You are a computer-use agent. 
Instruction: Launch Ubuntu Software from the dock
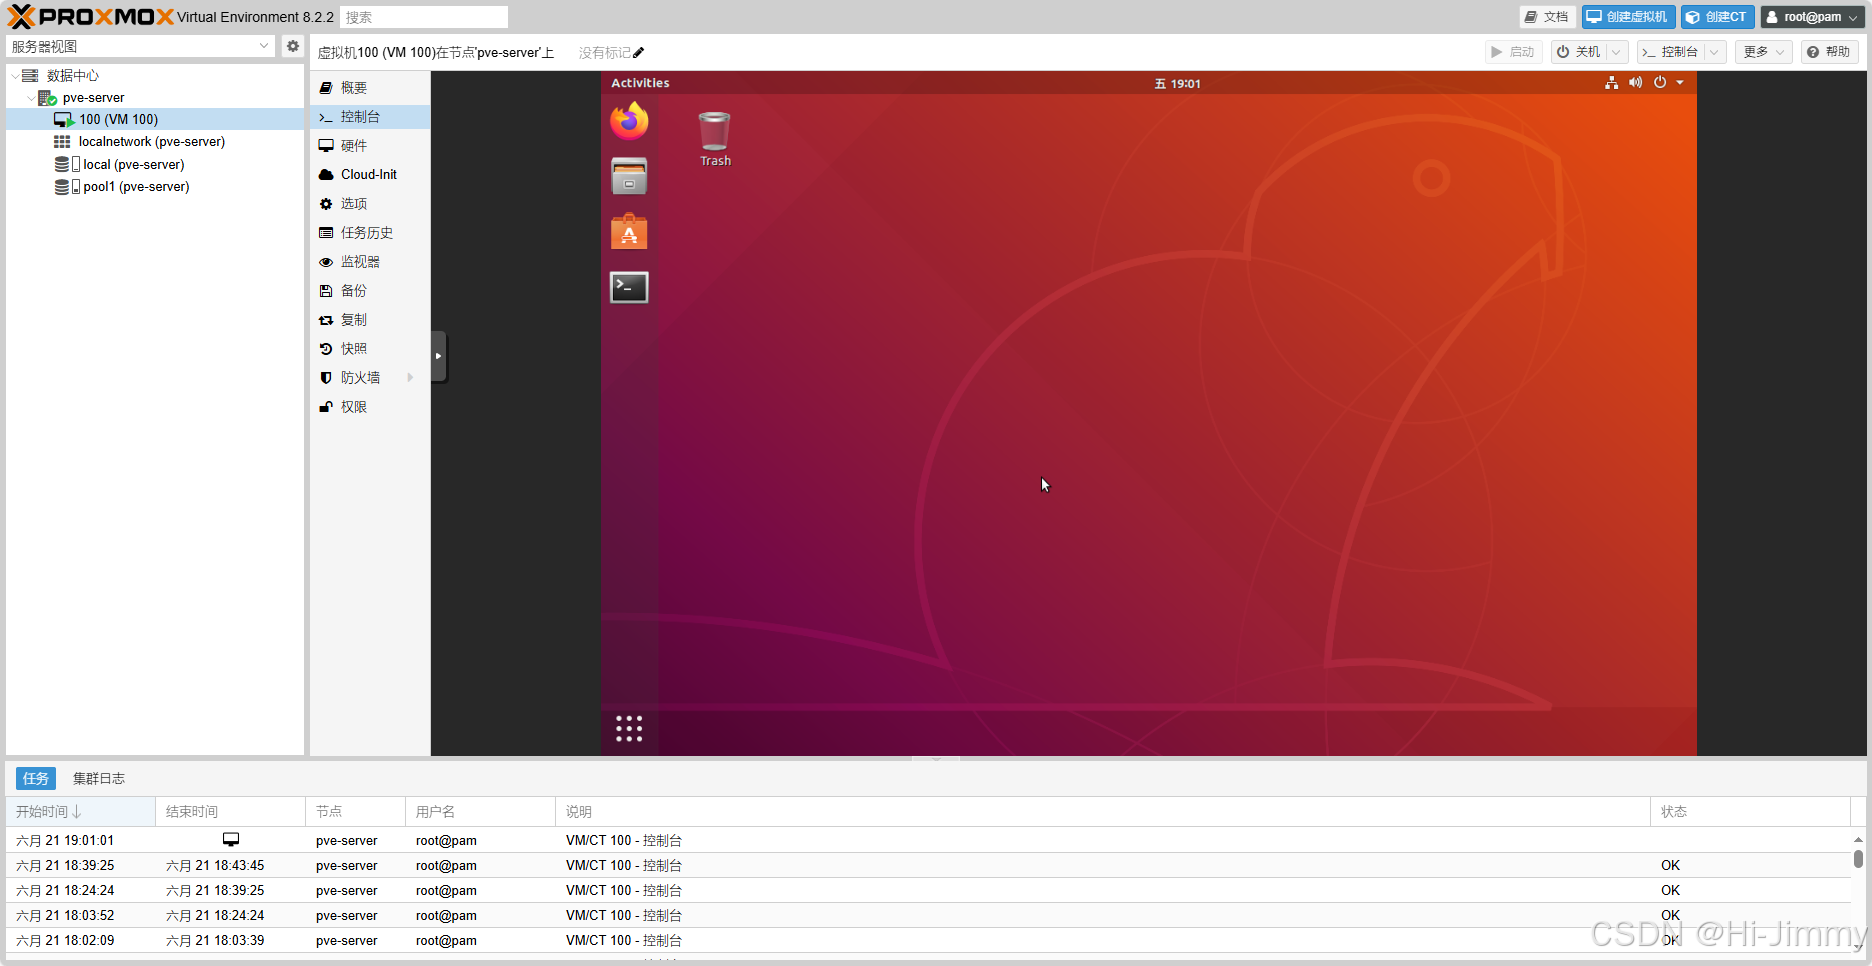point(629,232)
